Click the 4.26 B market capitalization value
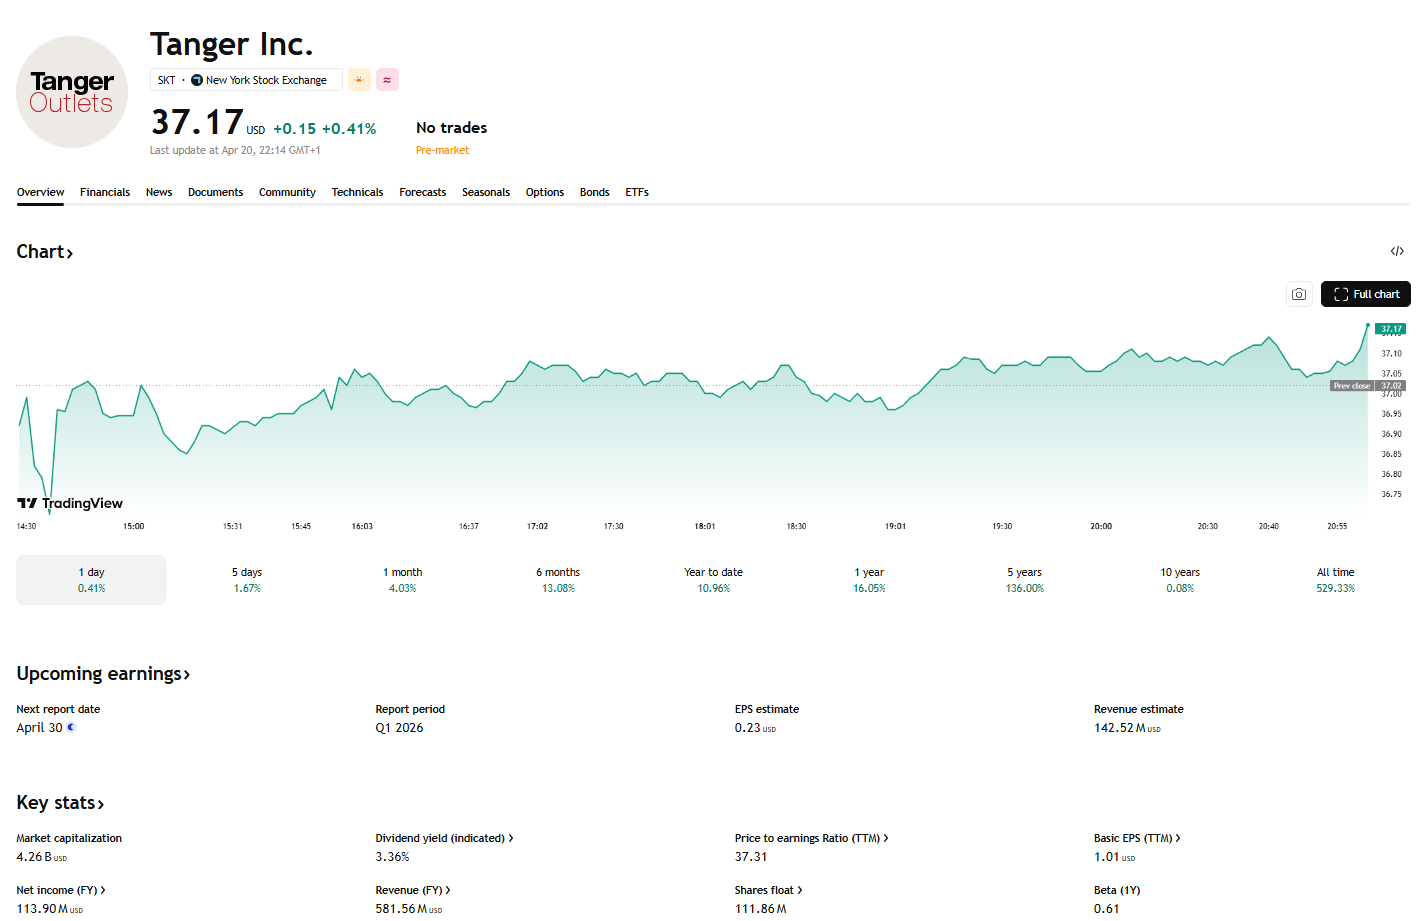This screenshot has width=1422, height=921. tap(41, 857)
